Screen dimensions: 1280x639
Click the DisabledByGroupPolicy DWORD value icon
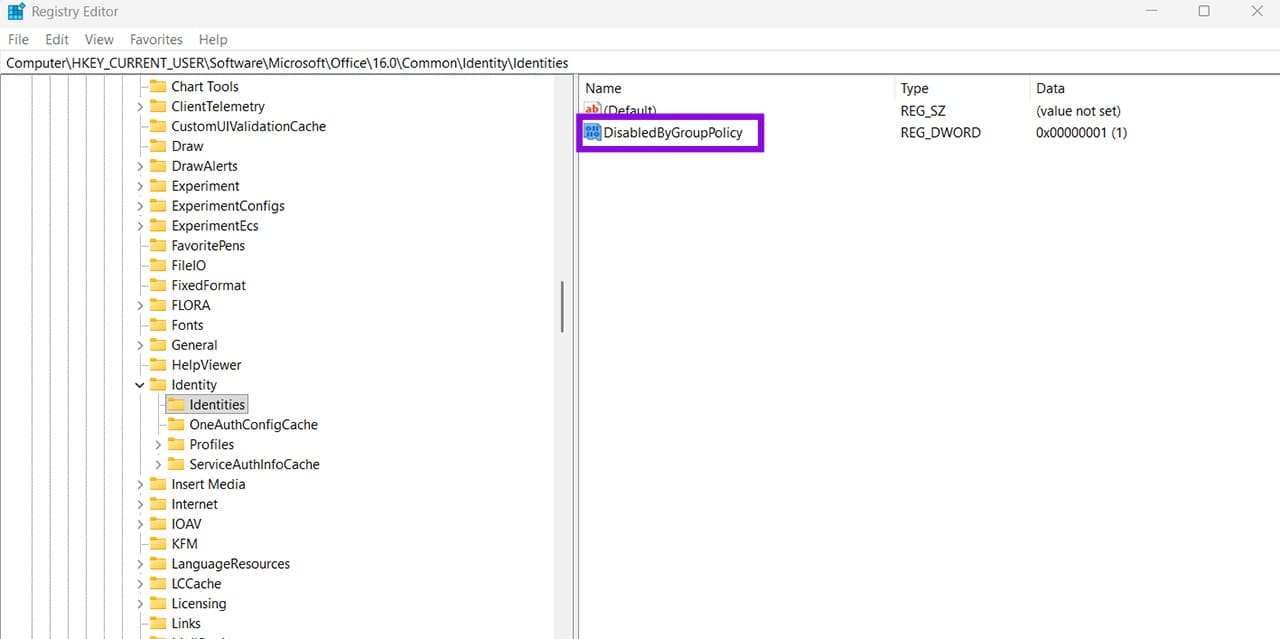pos(593,132)
